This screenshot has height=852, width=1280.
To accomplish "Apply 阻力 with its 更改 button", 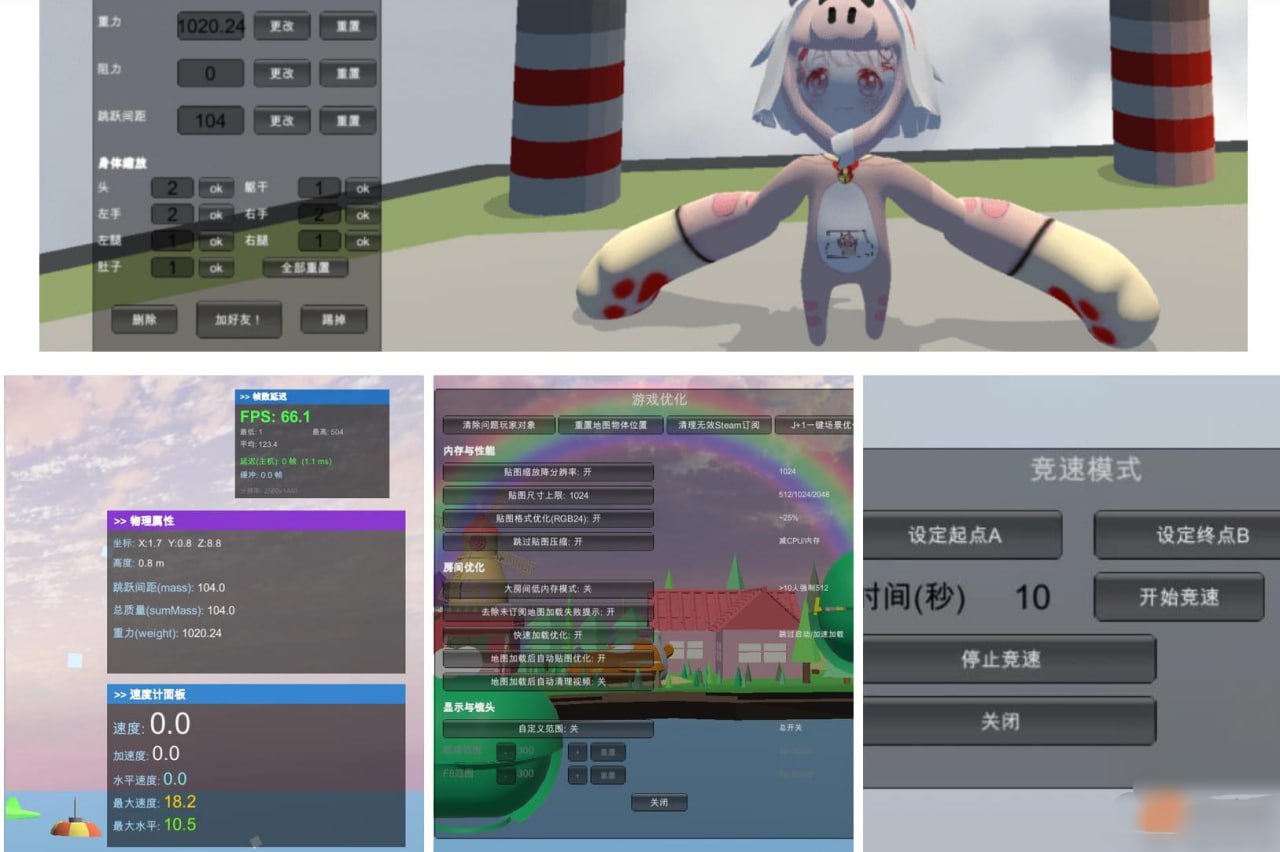I will 282,73.
